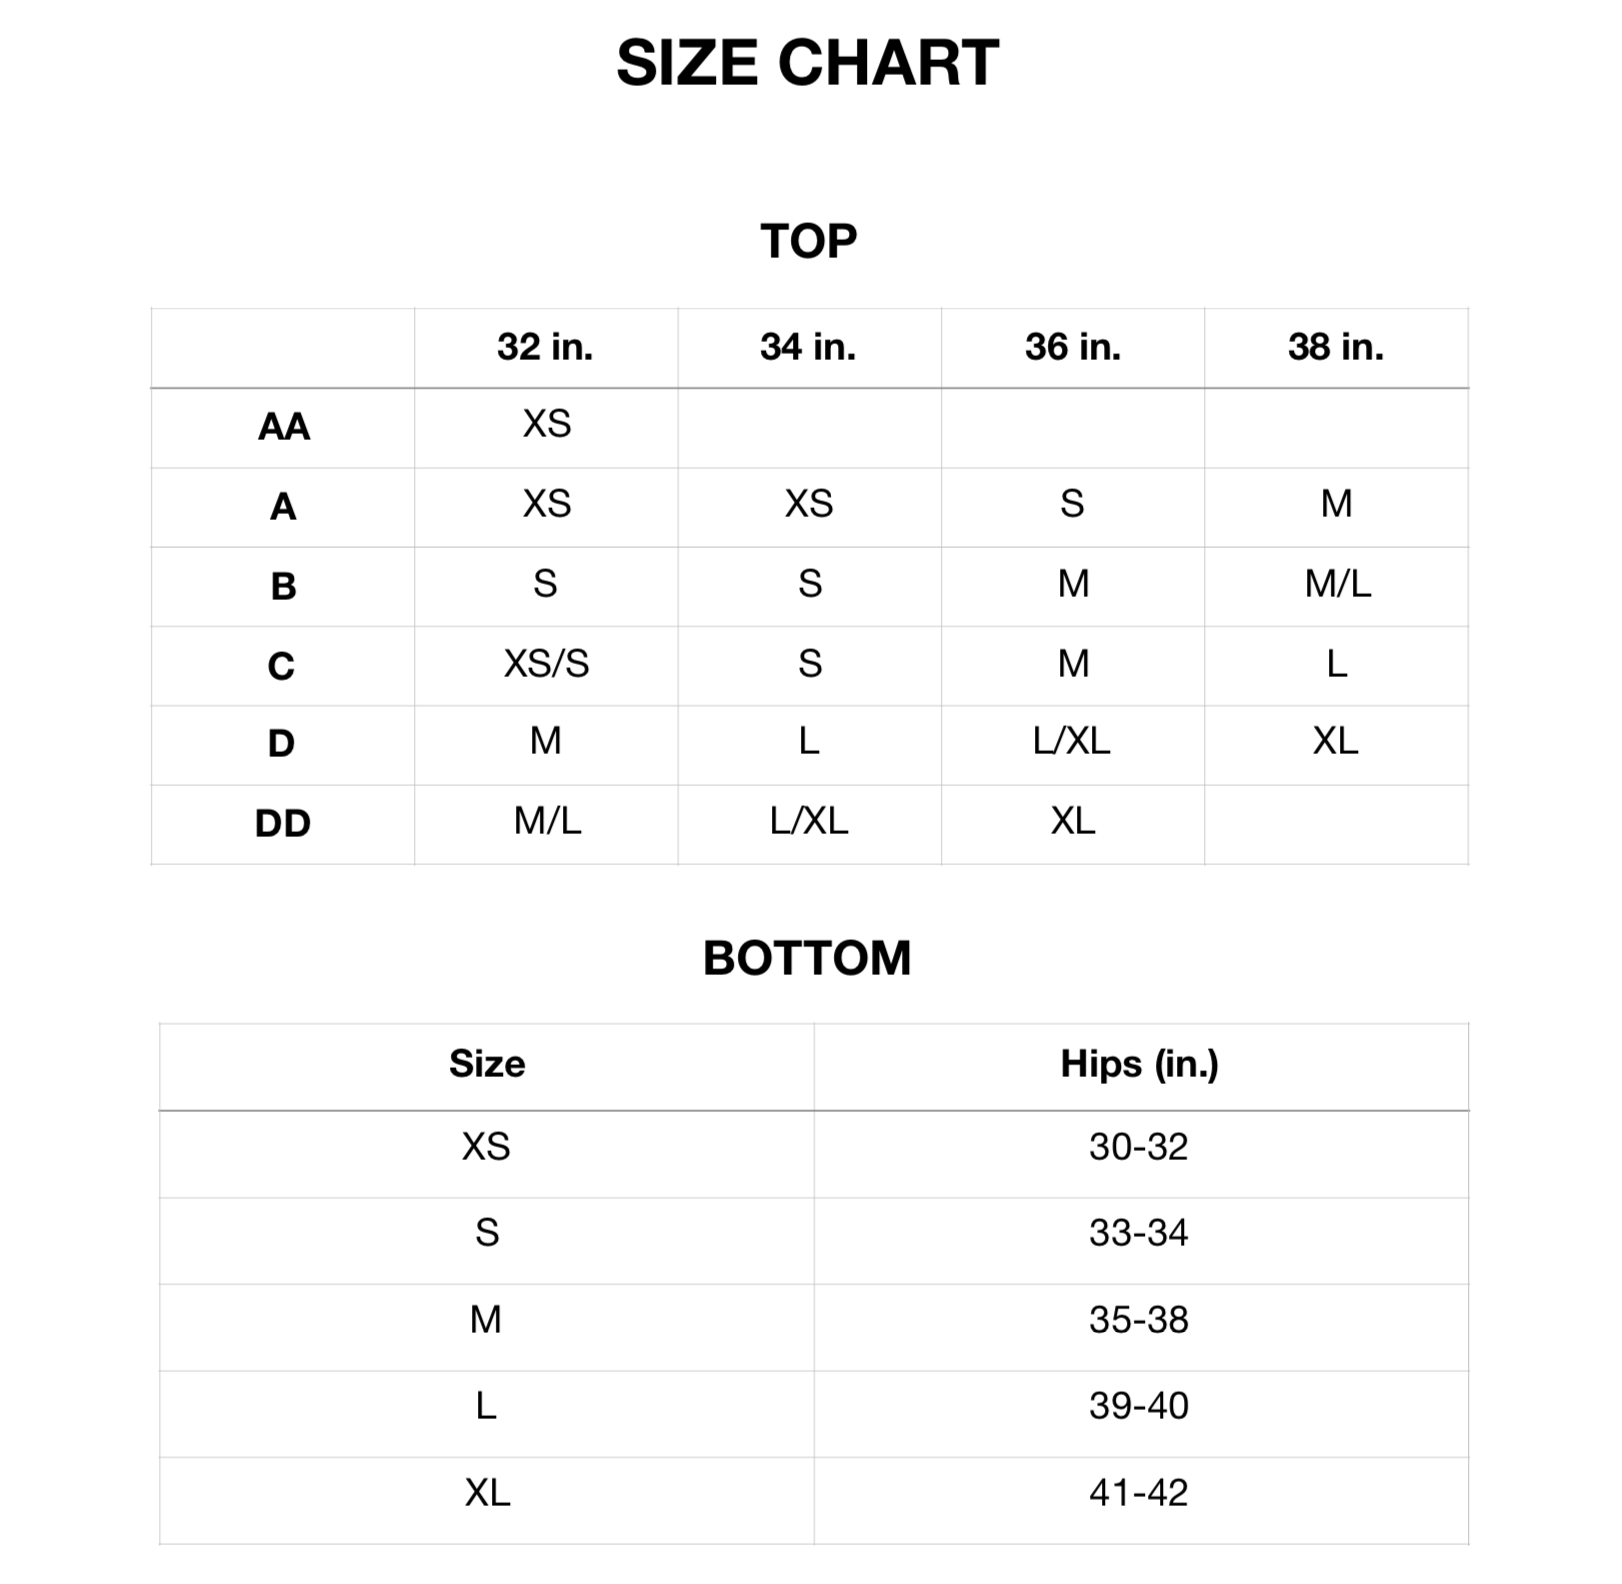Select the 41-42 hips measurement
Image resolution: width=1622 pixels, height=1584 pixels.
(x=1139, y=1493)
